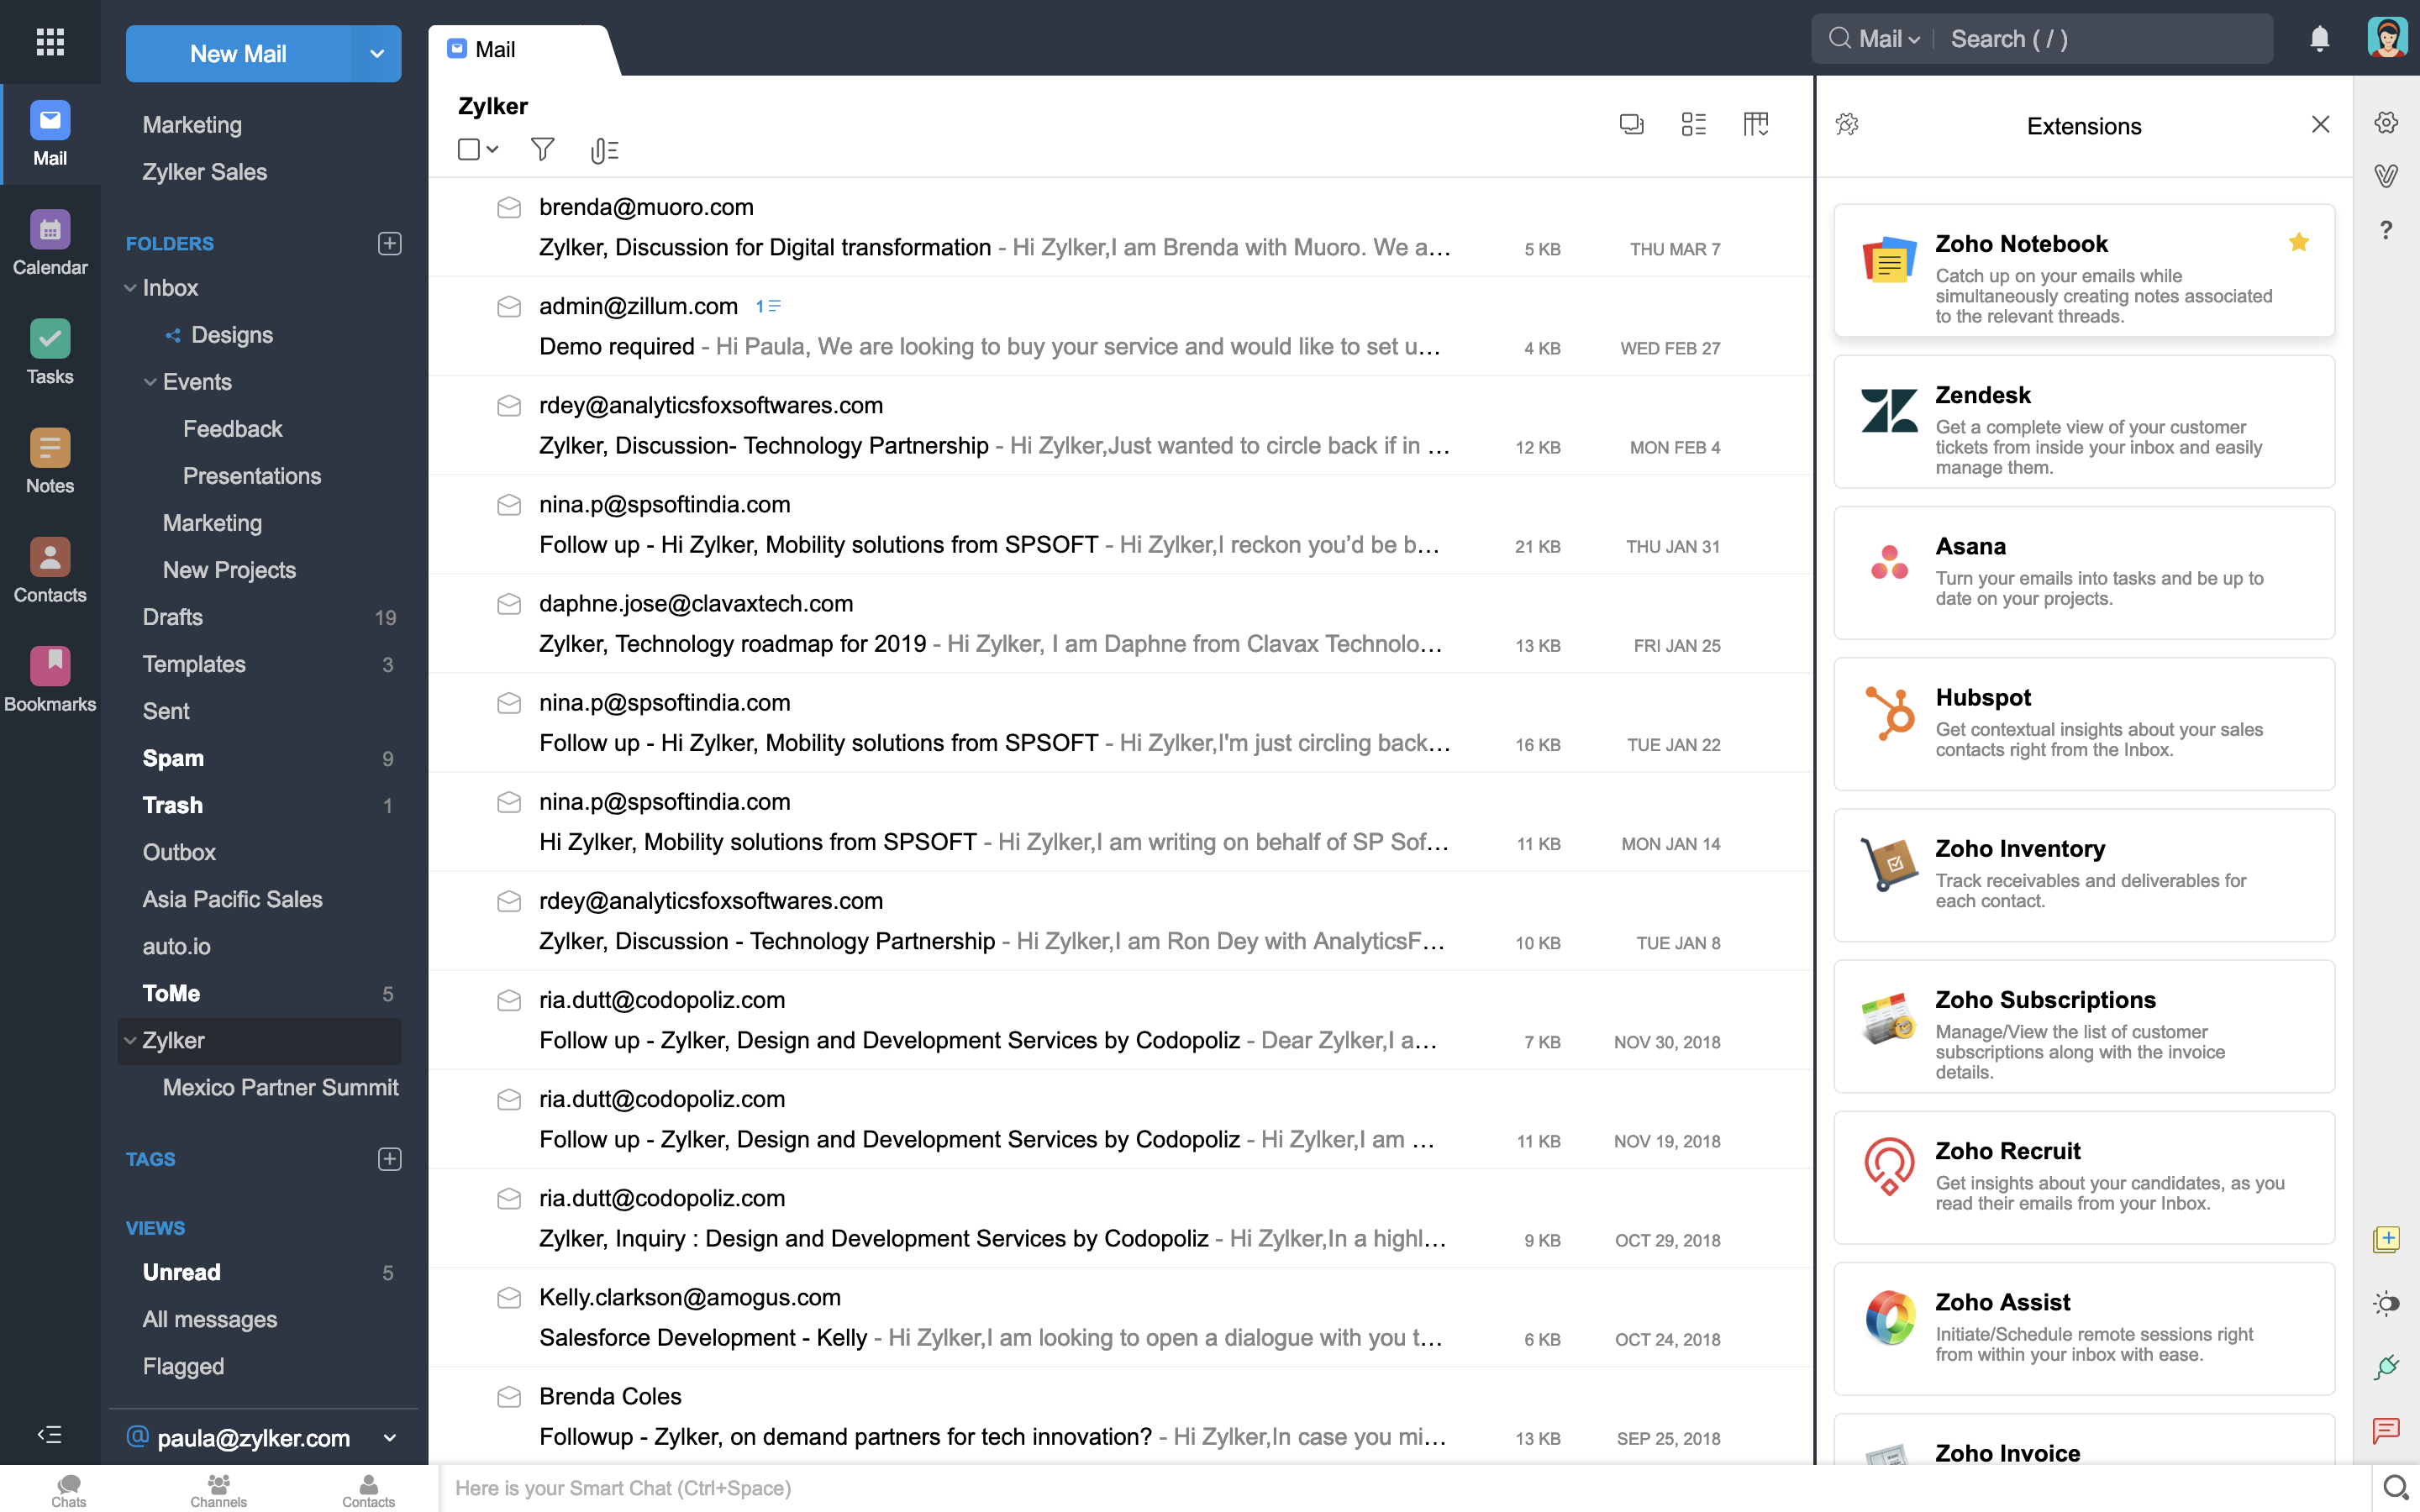Viewport: 2420px width, 1512px height.
Task: Enable flagged messages view
Action: [183, 1364]
